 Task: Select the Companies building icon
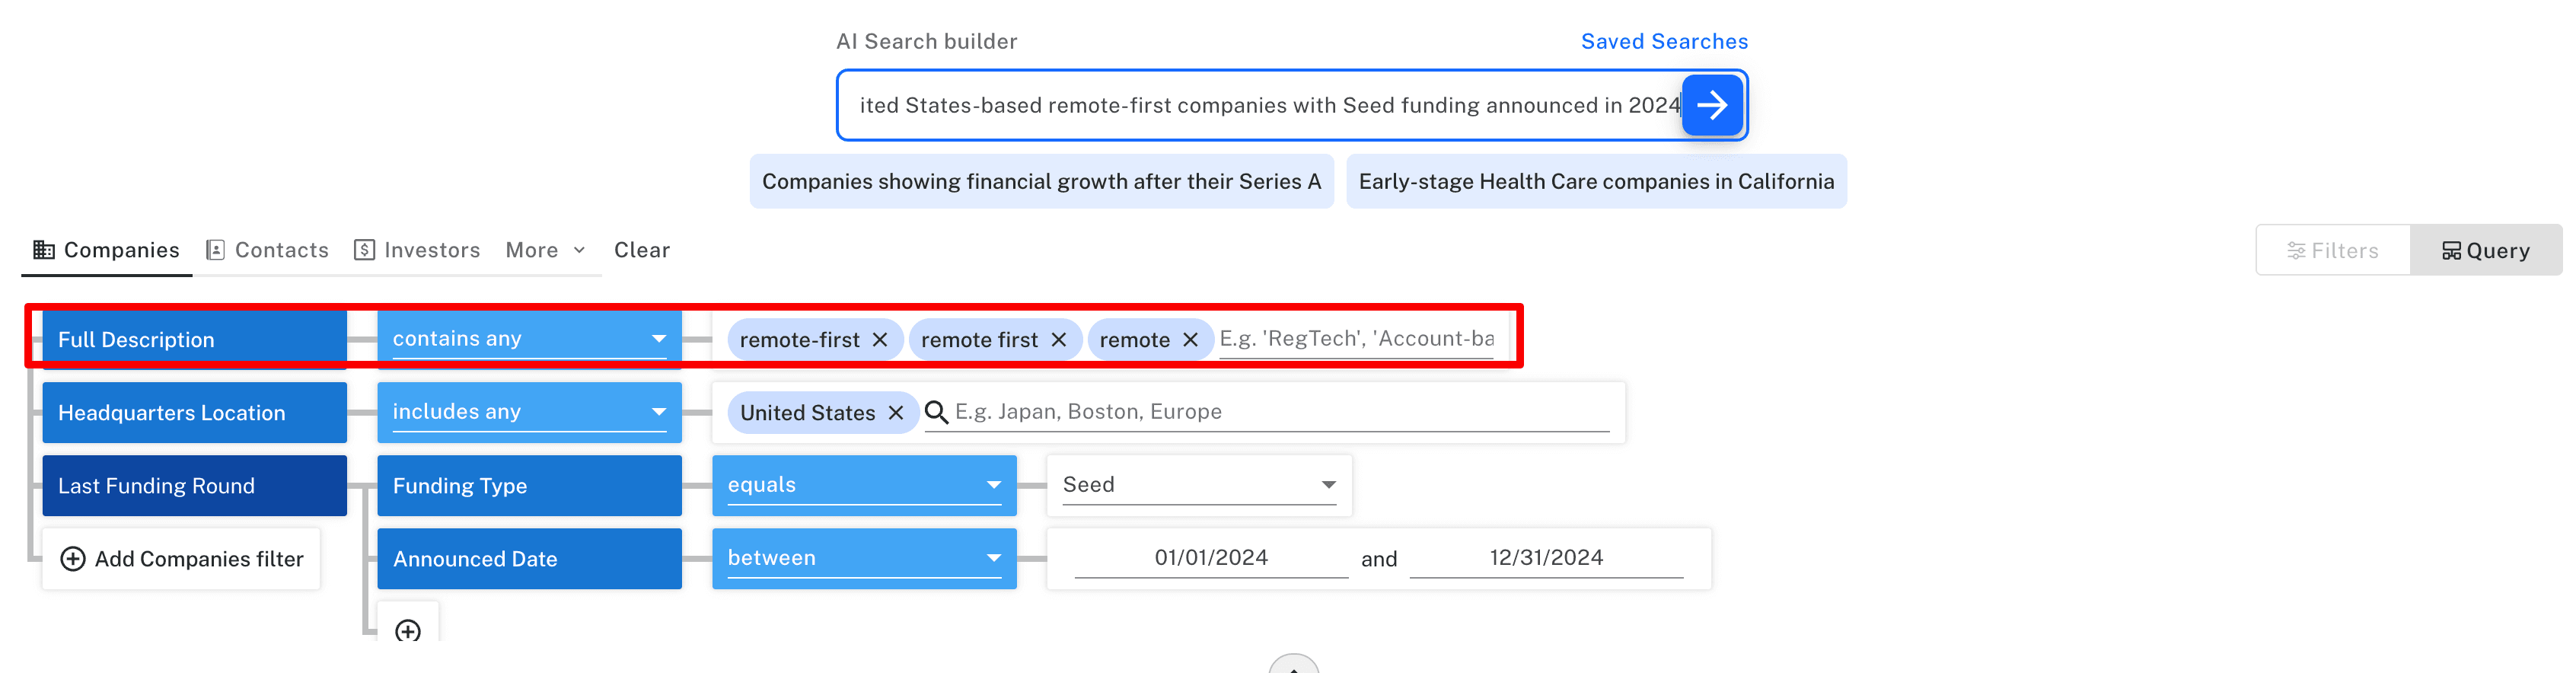pyautogui.click(x=44, y=249)
